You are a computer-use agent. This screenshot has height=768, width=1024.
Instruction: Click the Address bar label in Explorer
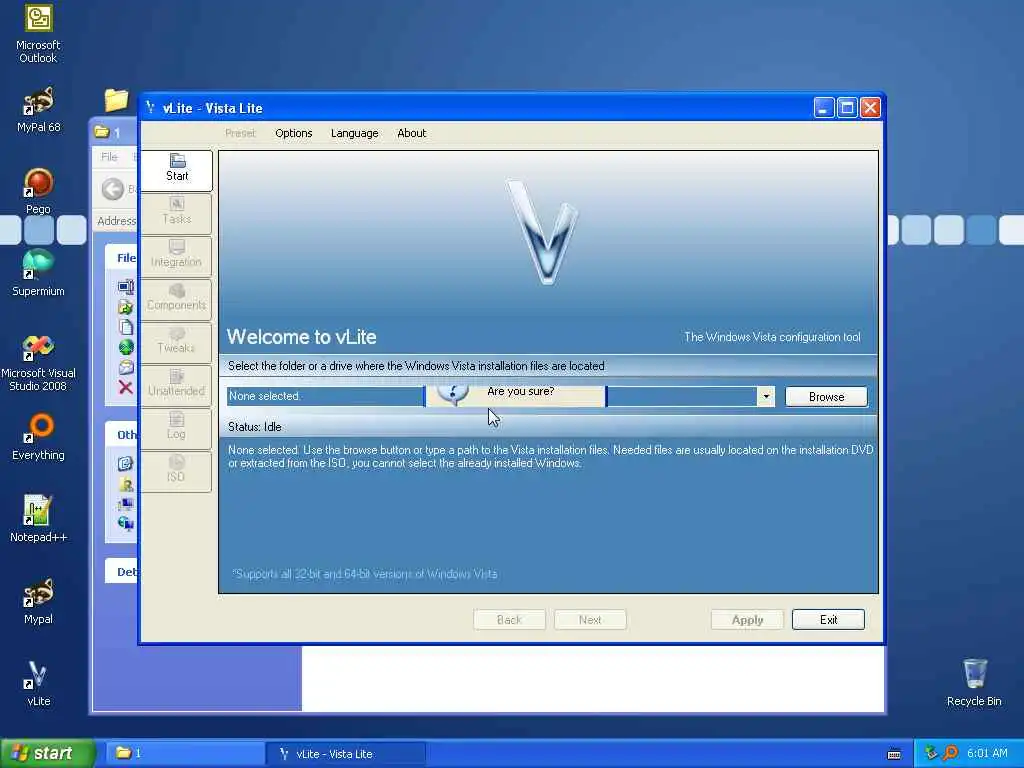116,221
